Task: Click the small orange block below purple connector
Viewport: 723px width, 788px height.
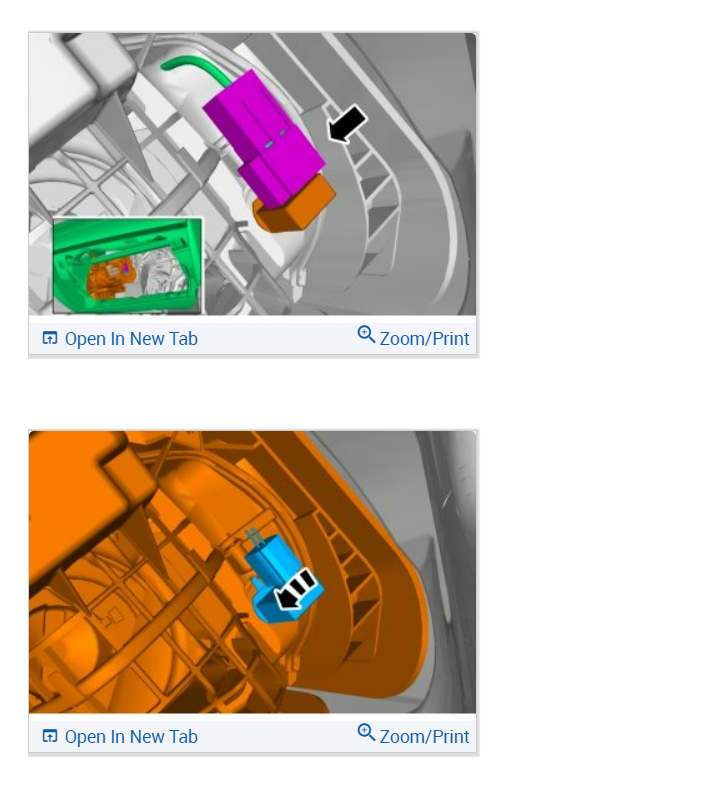Action: 294,205
